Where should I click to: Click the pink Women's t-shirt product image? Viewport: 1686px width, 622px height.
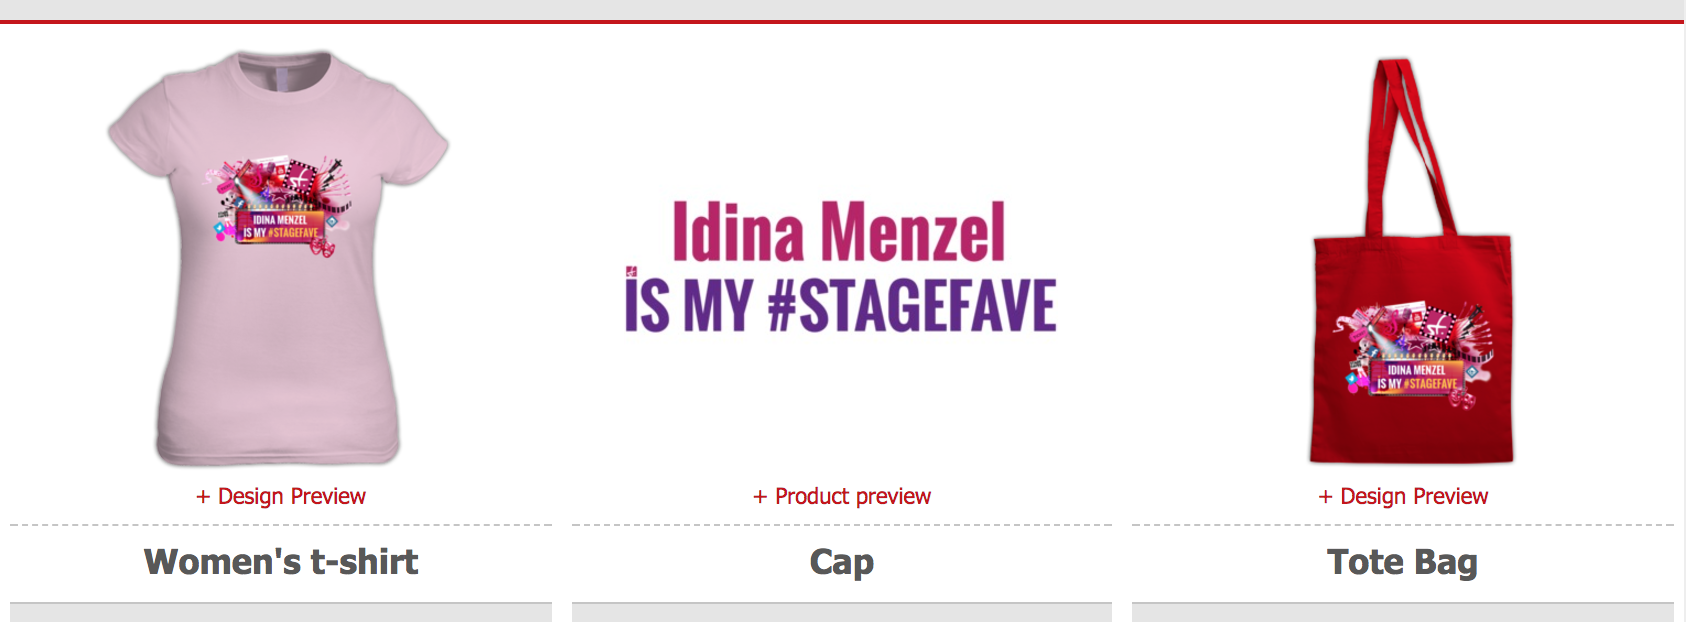point(279,258)
